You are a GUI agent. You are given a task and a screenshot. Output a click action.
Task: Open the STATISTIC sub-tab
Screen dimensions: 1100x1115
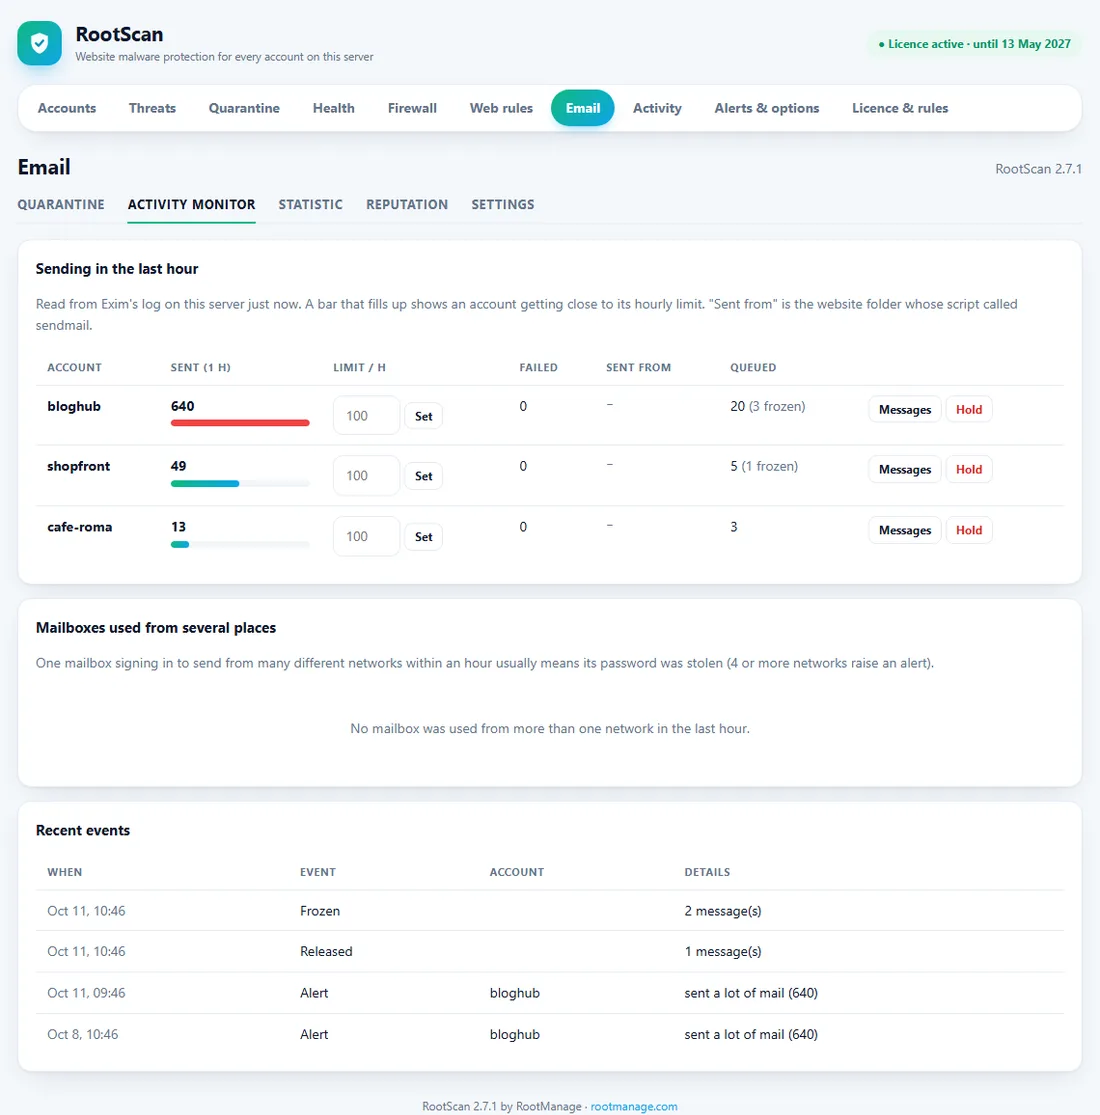coord(311,205)
